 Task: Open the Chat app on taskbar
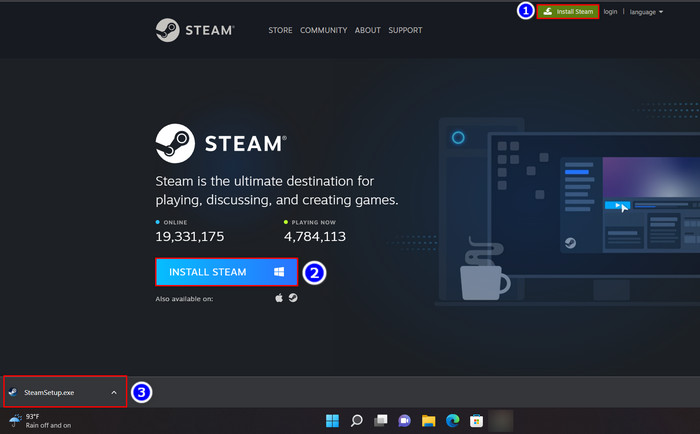click(x=404, y=421)
